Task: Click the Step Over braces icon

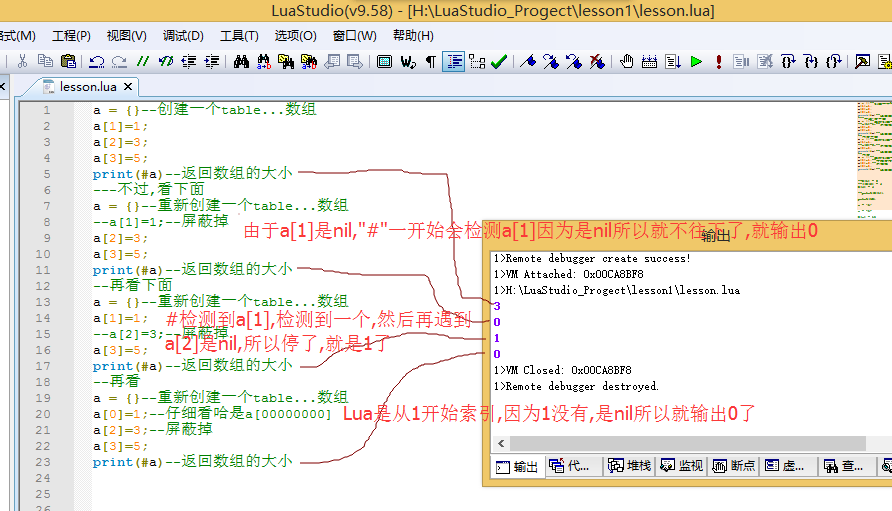Action: click(x=811, y=61)
